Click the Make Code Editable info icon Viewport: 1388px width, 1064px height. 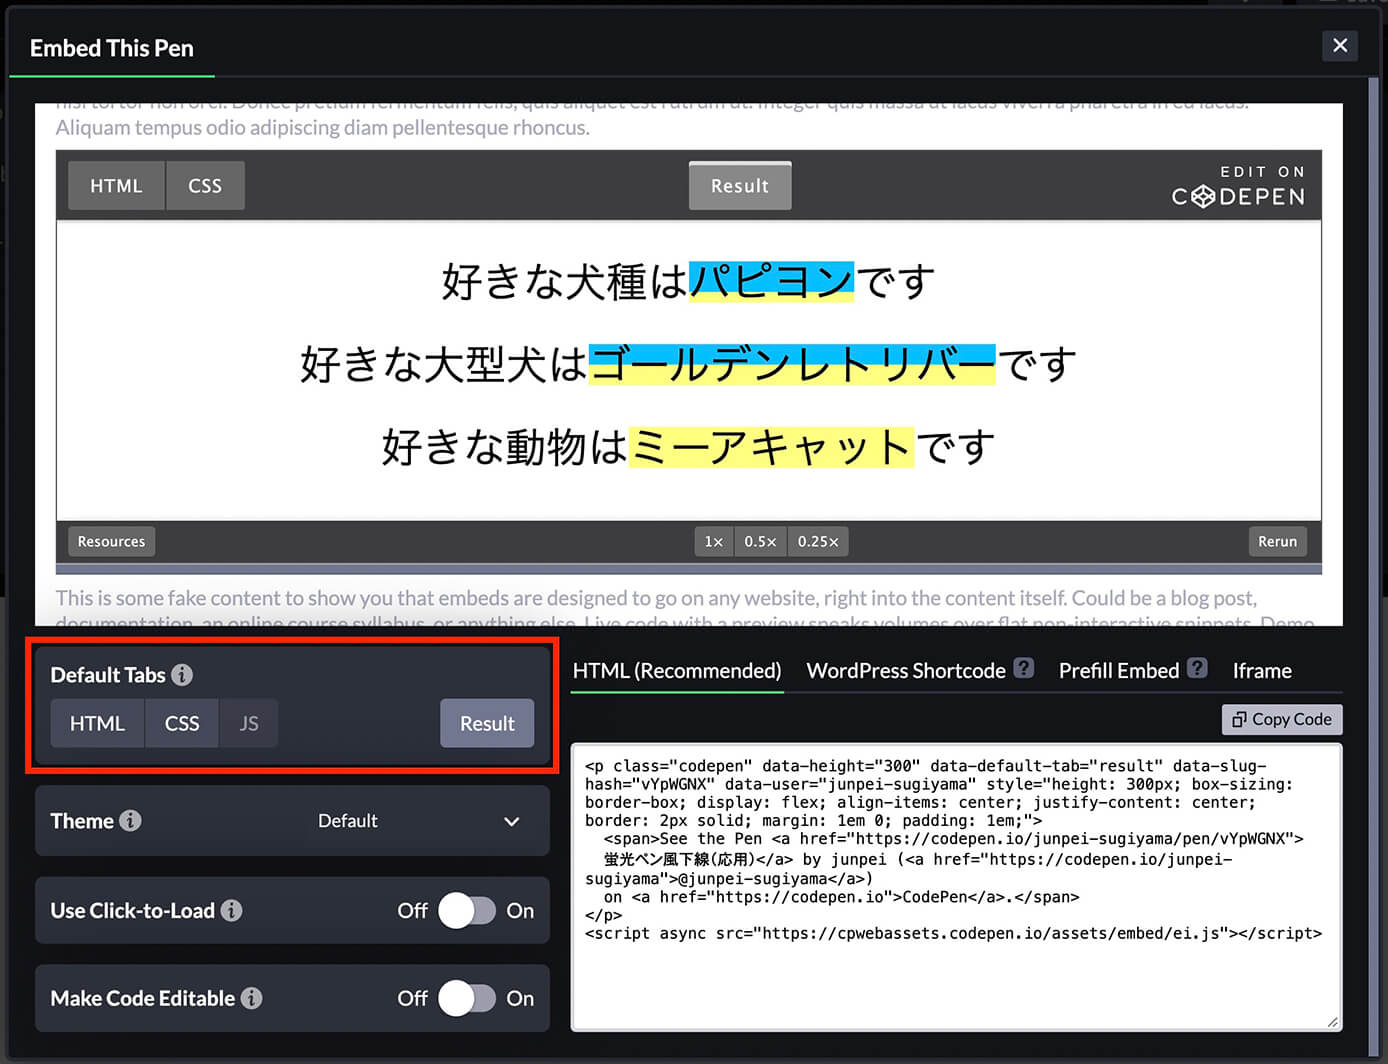point(252,998)
